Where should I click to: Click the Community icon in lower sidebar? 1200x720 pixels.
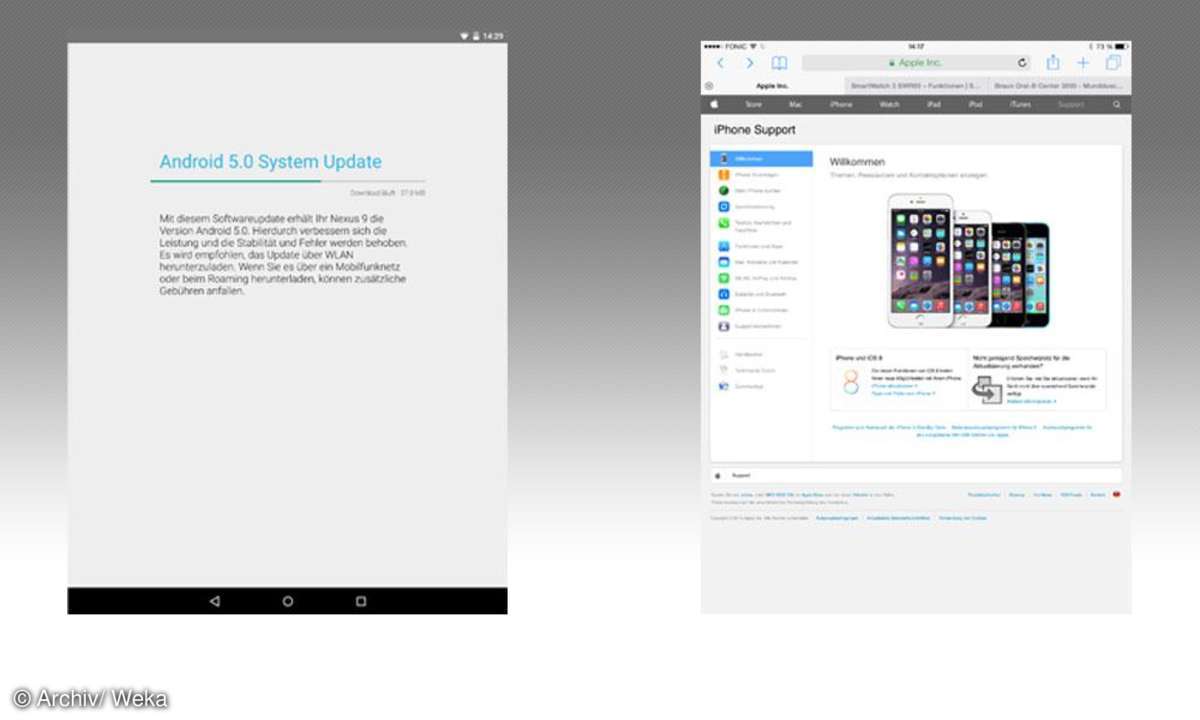tap(724, 386)
